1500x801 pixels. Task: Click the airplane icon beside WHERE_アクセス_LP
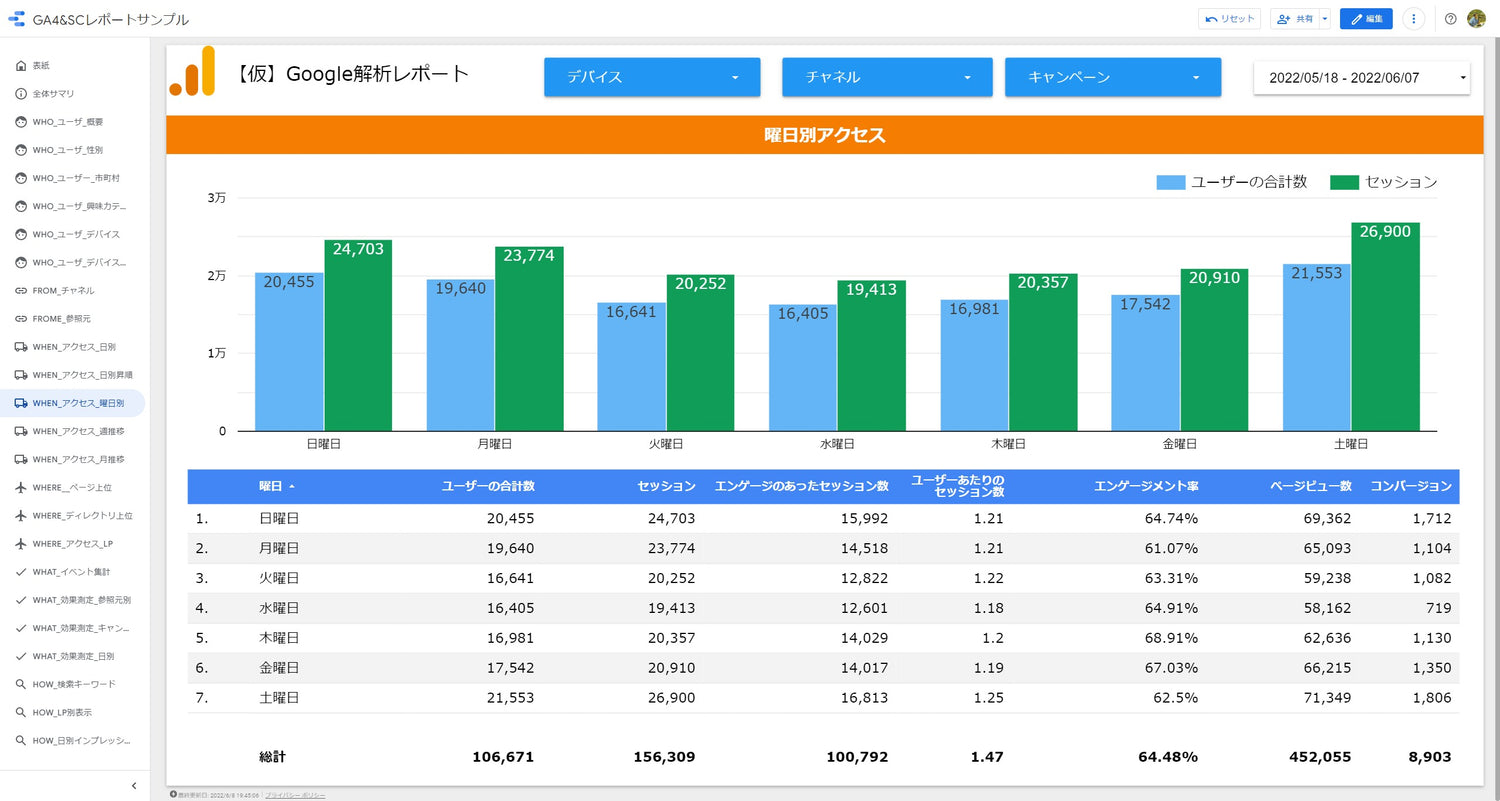click(21, 544)
